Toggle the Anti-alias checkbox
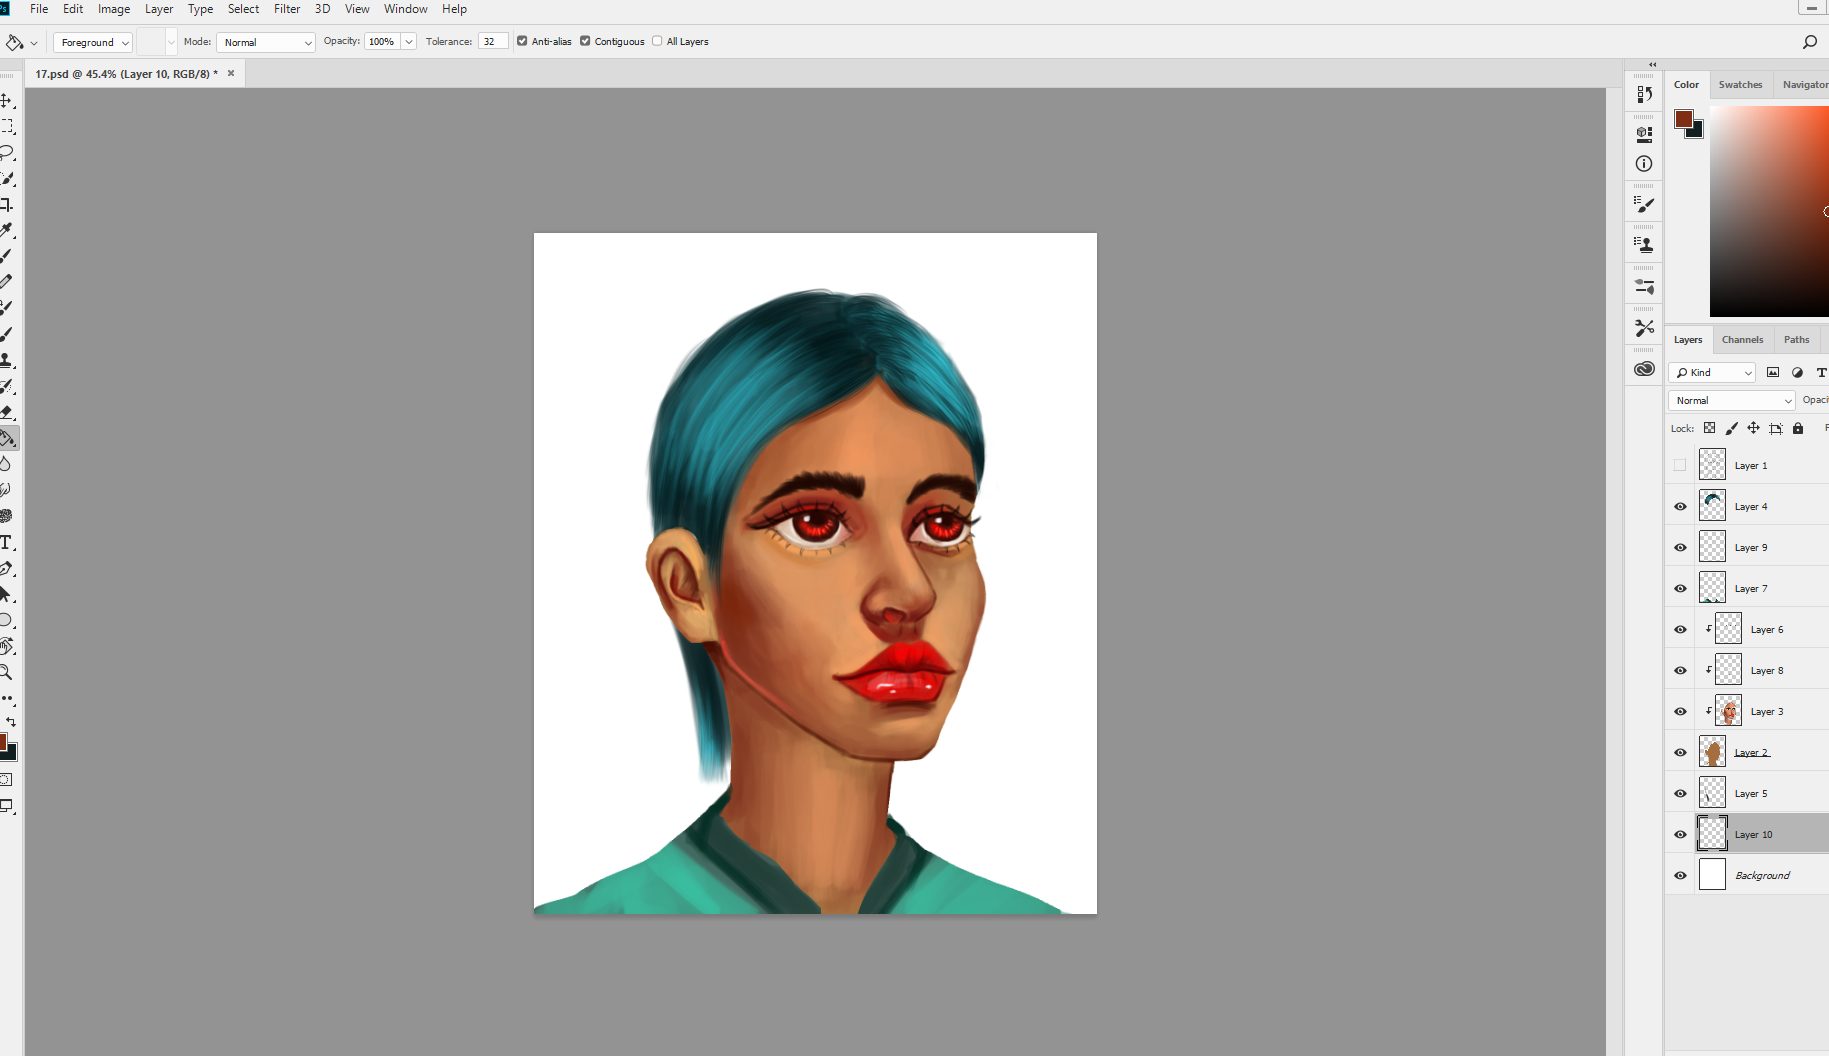1829x1056 pixels. point(522,41)
